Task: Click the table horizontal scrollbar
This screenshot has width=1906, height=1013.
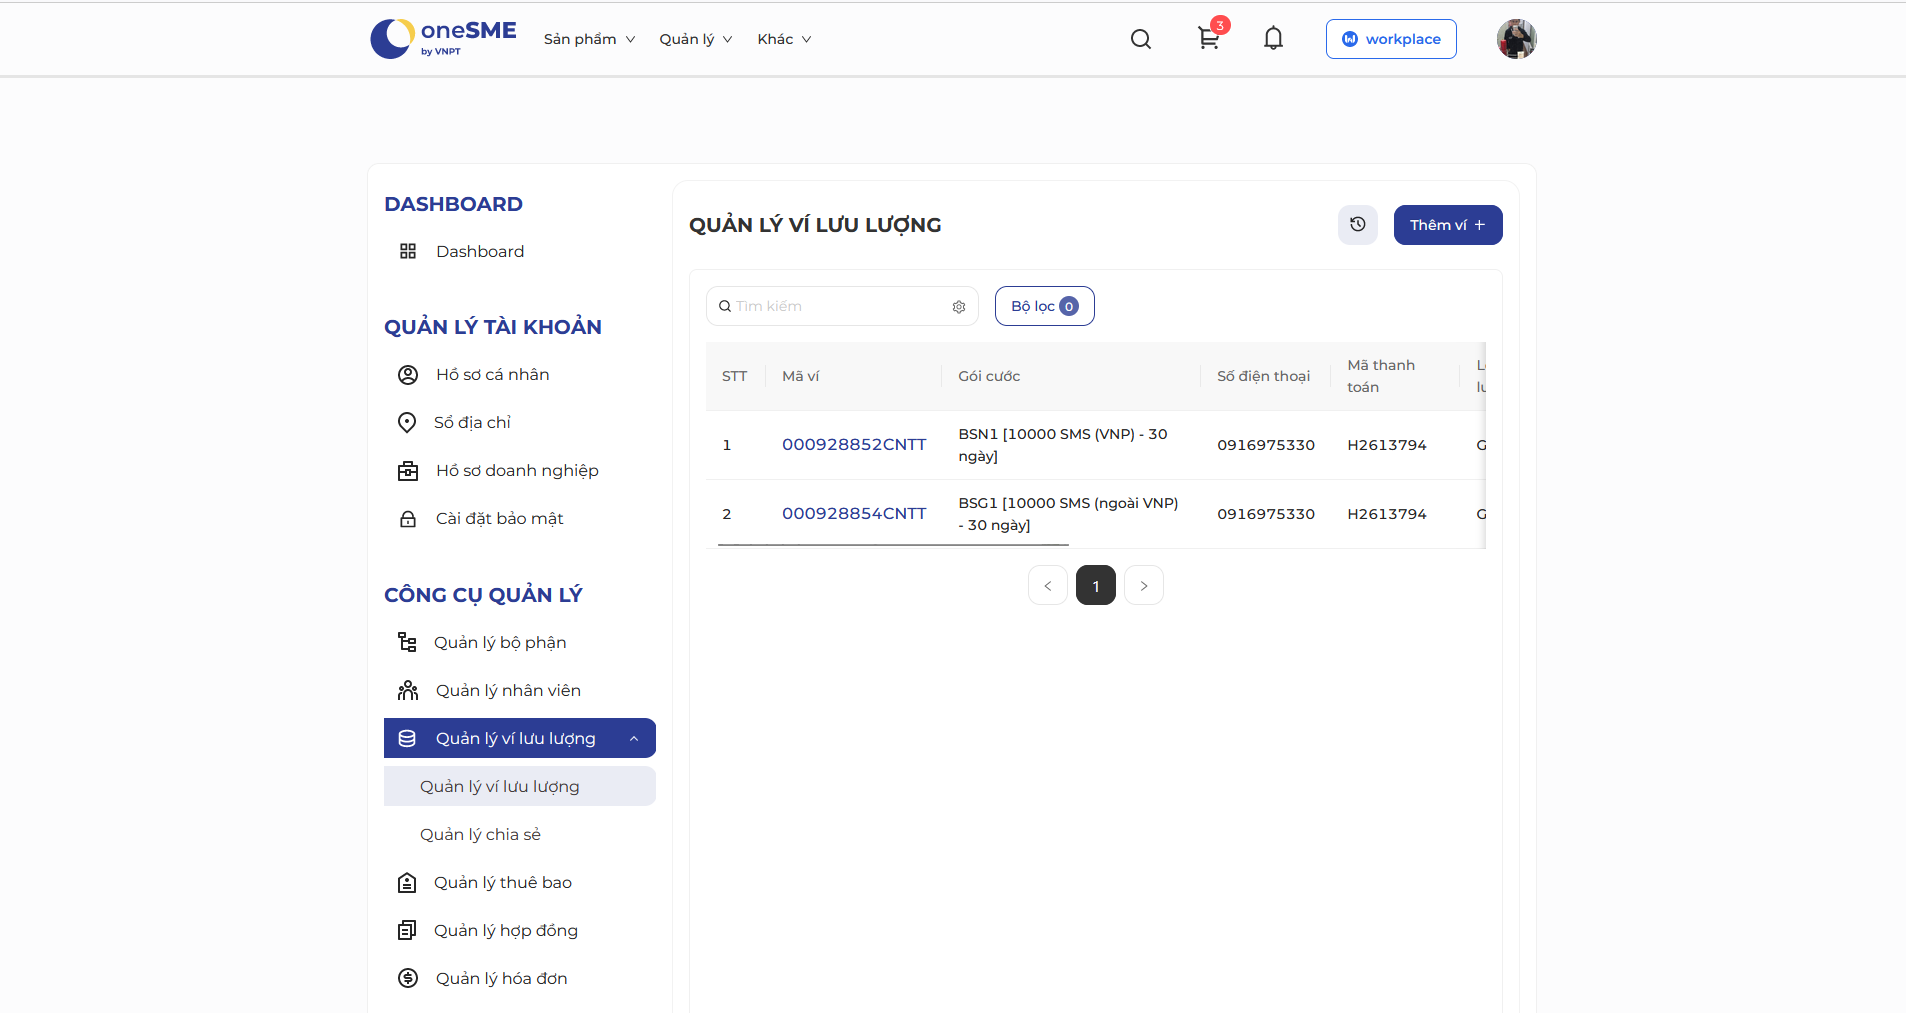Action: click(x=893, y=545)
